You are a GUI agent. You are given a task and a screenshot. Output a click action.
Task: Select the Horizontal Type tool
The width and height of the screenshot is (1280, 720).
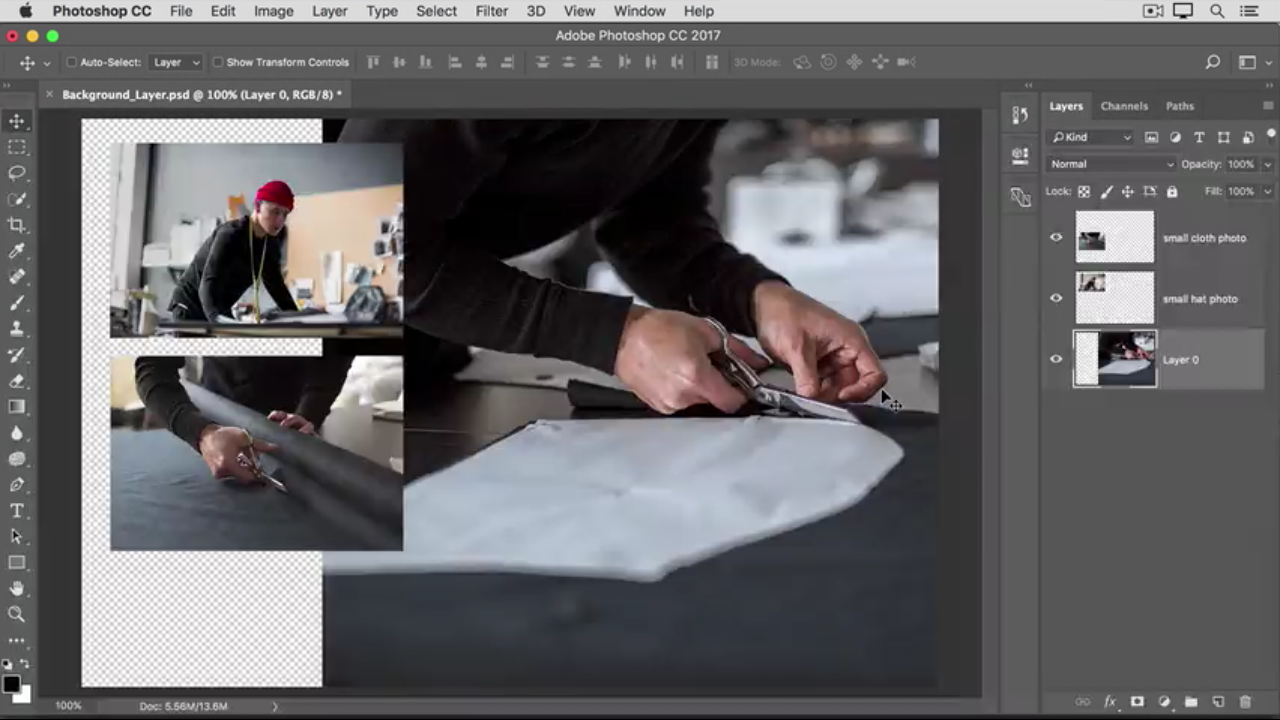click(17, 511)
